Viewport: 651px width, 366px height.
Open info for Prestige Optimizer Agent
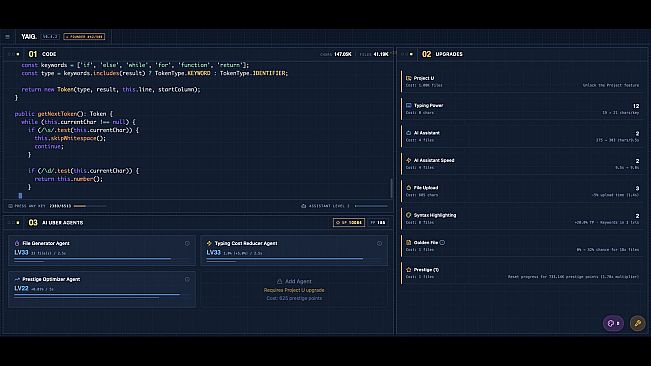pyautogui.click(x=187, y=280)
